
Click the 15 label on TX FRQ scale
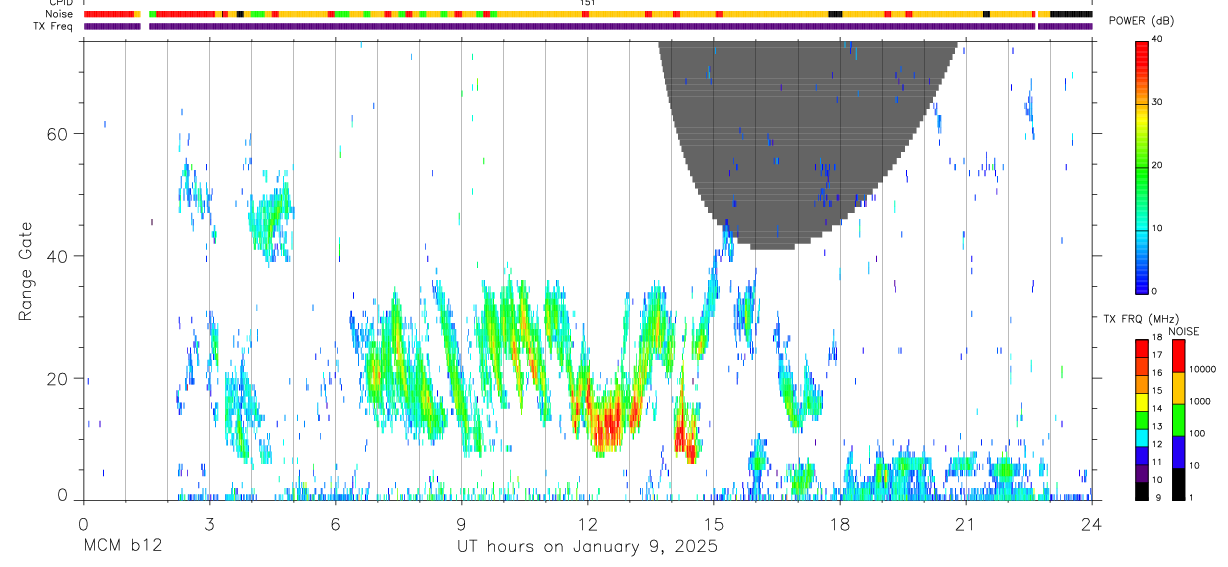pyautogui.click(x=1157, y=391)
